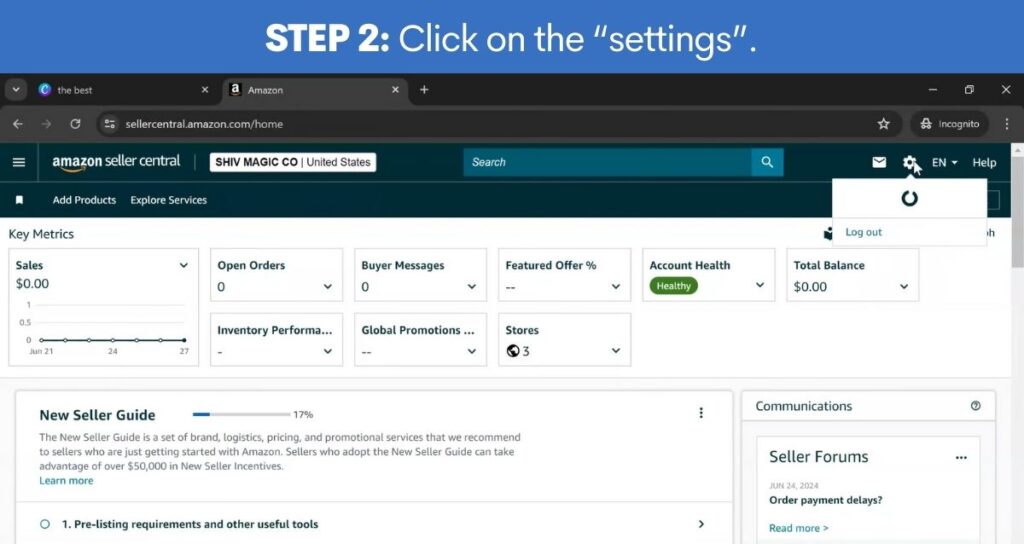Click the Healthy status badge

point(673,285)
